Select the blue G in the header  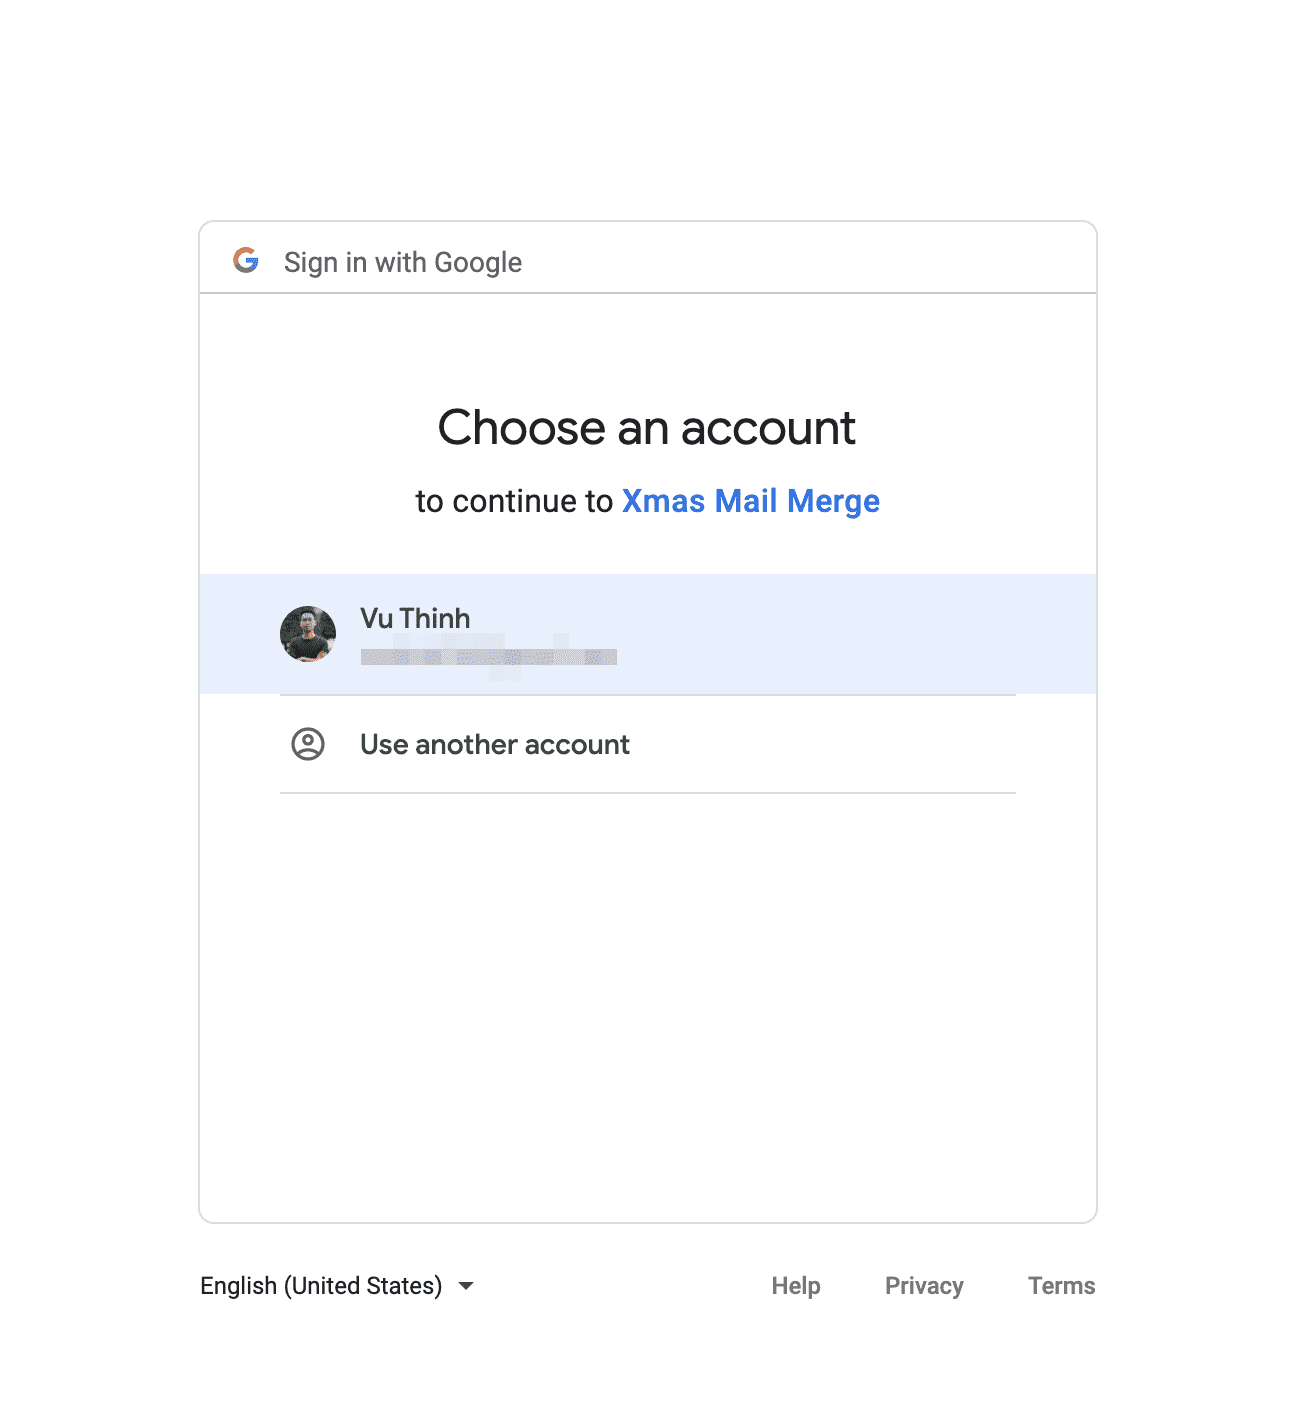(245, 261)
